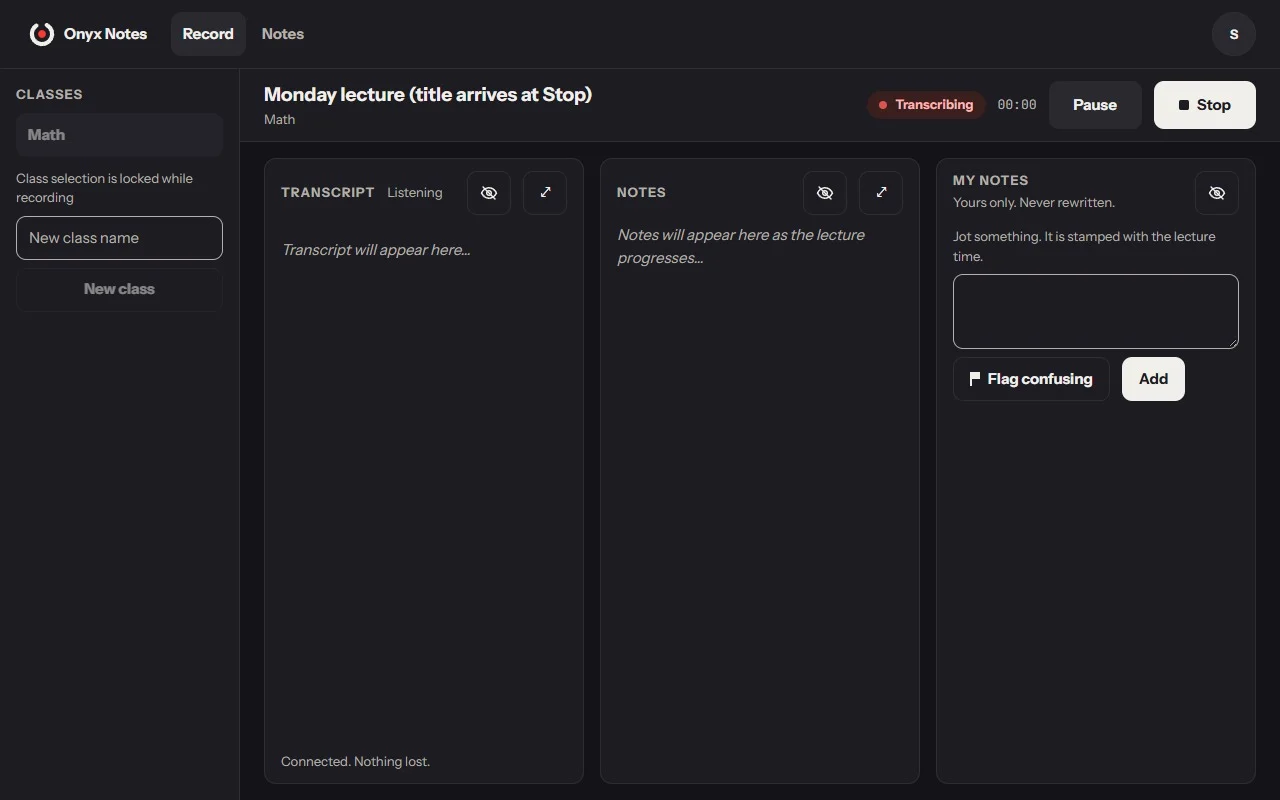Click 'Class selection is locked while recording' text
This screenshot has height=800, width=1280.
tap(104, 188)
